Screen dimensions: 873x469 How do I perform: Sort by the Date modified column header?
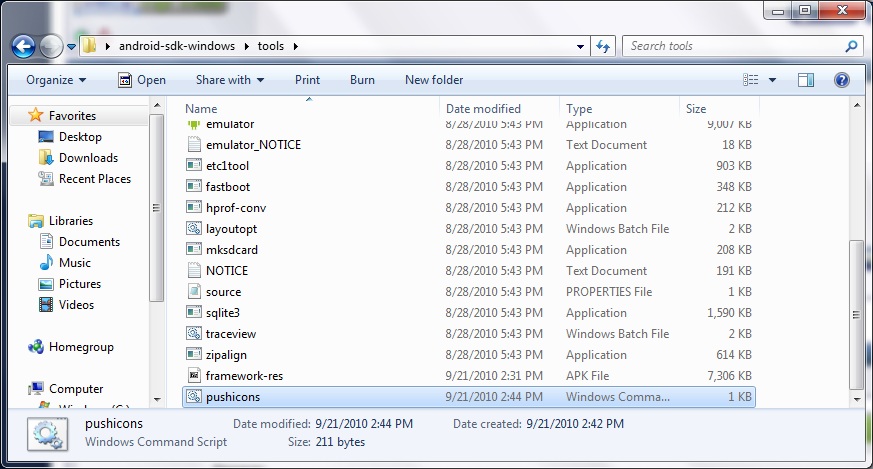[x=483, y=109]
